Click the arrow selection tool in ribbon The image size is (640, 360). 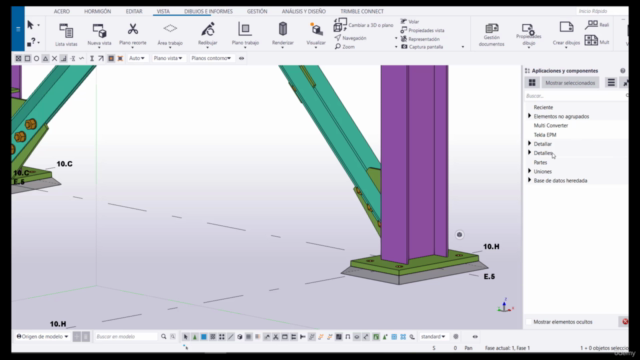[x=30, y=25]
